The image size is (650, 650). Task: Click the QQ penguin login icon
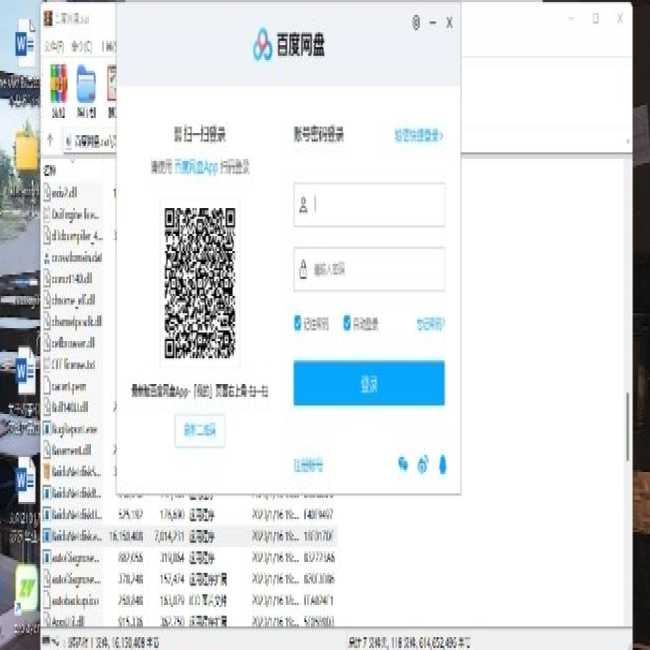(x=442, y=464)
